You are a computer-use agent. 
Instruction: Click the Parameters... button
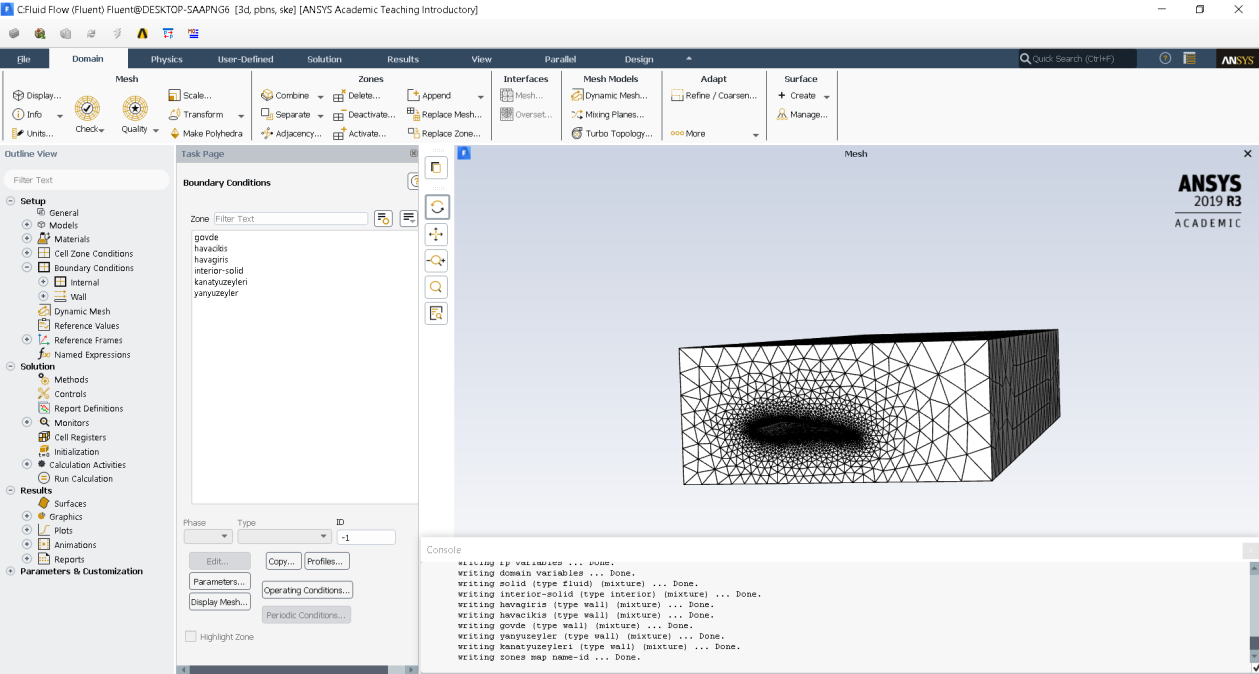coord(219,581)
